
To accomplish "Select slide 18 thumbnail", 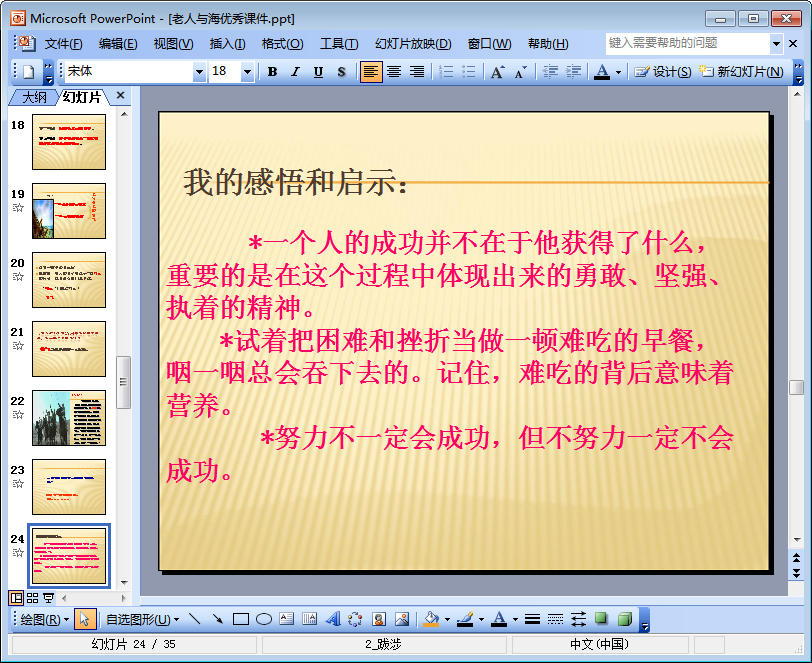I will 69,142.
